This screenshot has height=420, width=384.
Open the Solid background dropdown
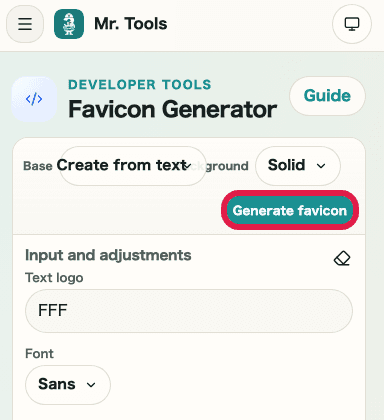pos(298,166)
